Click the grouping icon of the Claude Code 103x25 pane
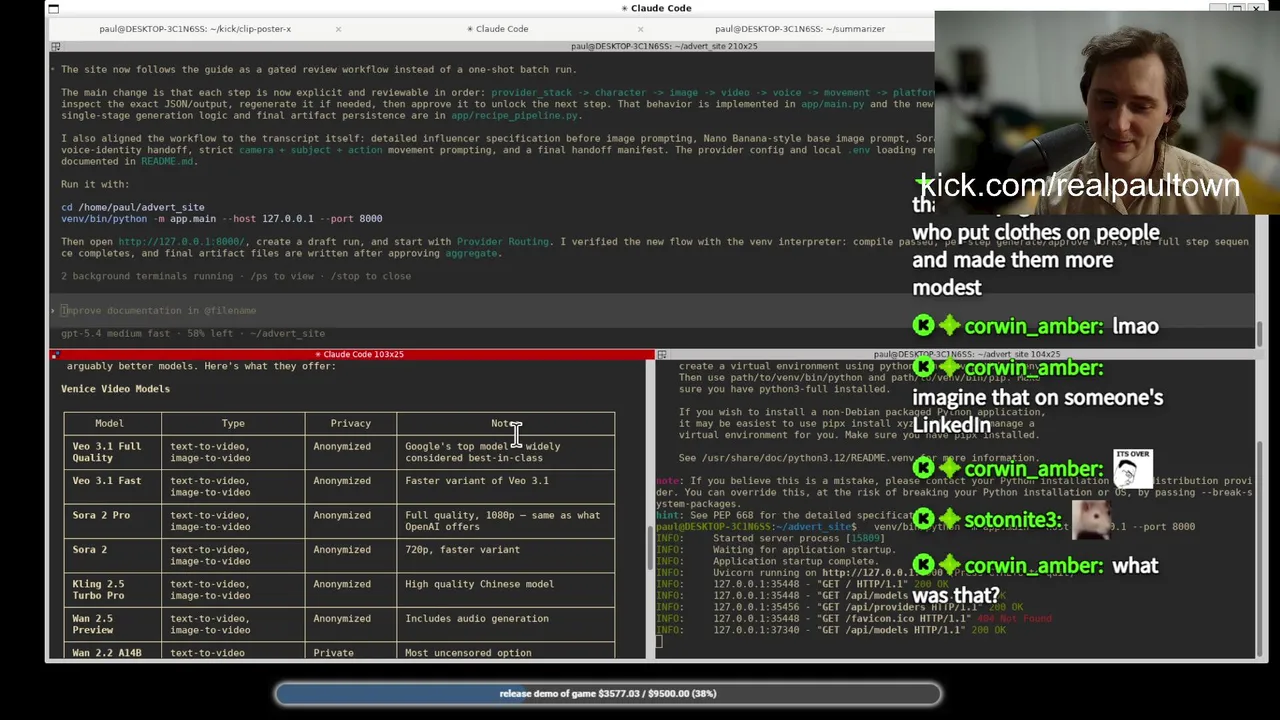 point(55,354)
